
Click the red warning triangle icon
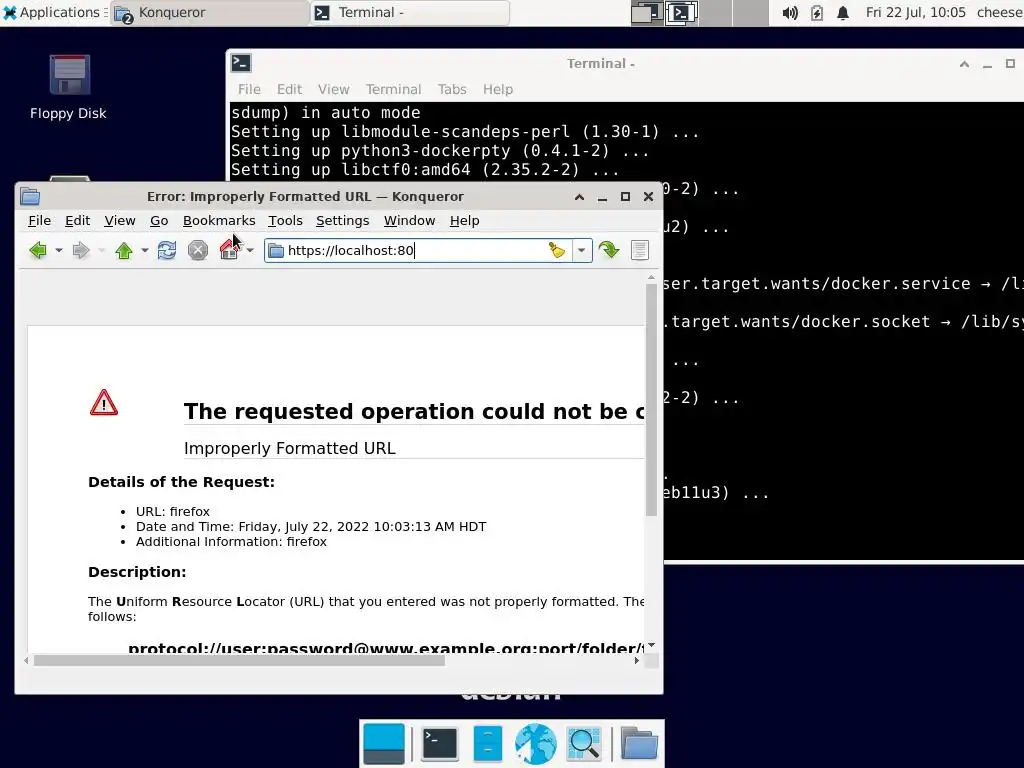click(104, 403)
